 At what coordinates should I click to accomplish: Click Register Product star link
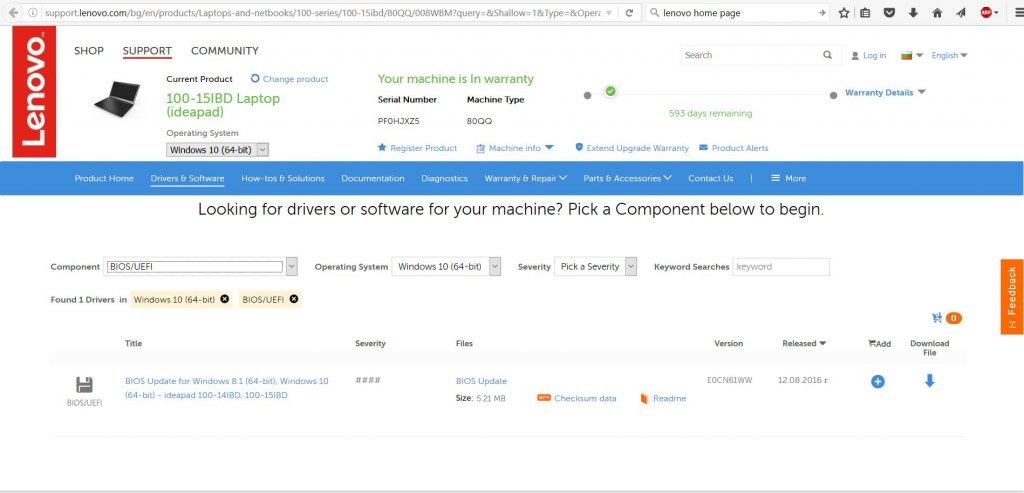417,148
